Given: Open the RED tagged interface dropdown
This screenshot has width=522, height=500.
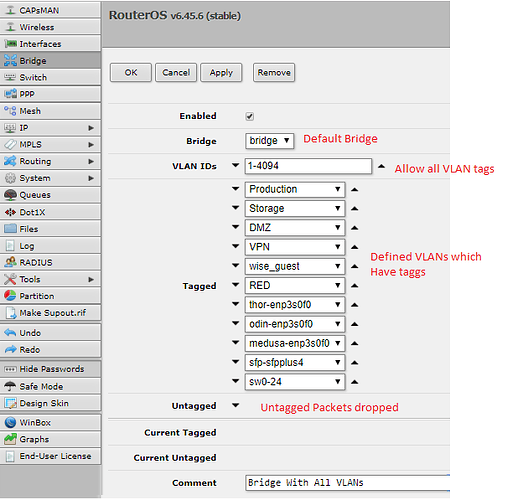Looking at the screenshot, I should 295,285.
